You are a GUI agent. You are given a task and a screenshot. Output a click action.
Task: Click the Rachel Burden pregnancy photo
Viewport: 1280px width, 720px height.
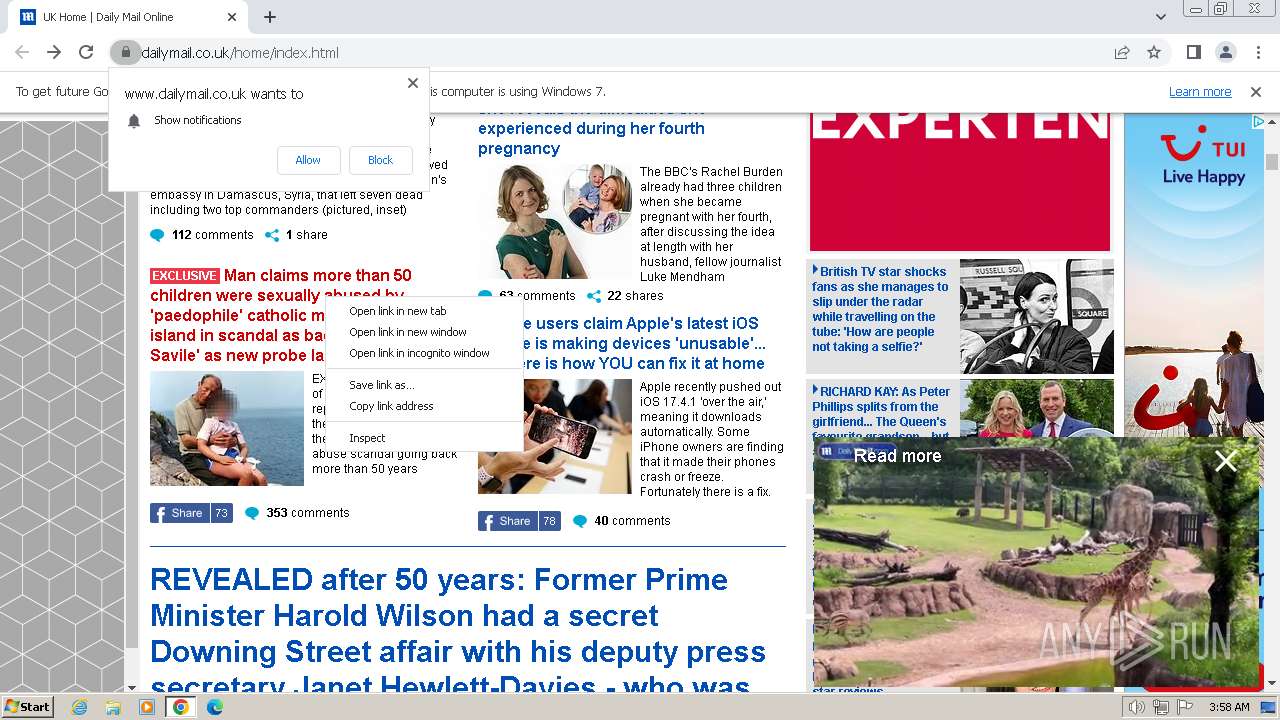click(x=555, y=221)
